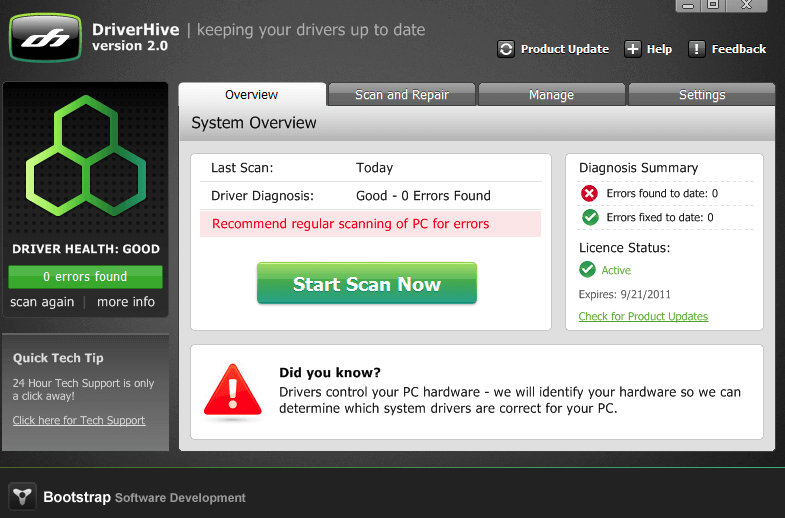This screenshot has width=785, height=518.
Task: Click here for Tech Support link
Action: point(79,420)
